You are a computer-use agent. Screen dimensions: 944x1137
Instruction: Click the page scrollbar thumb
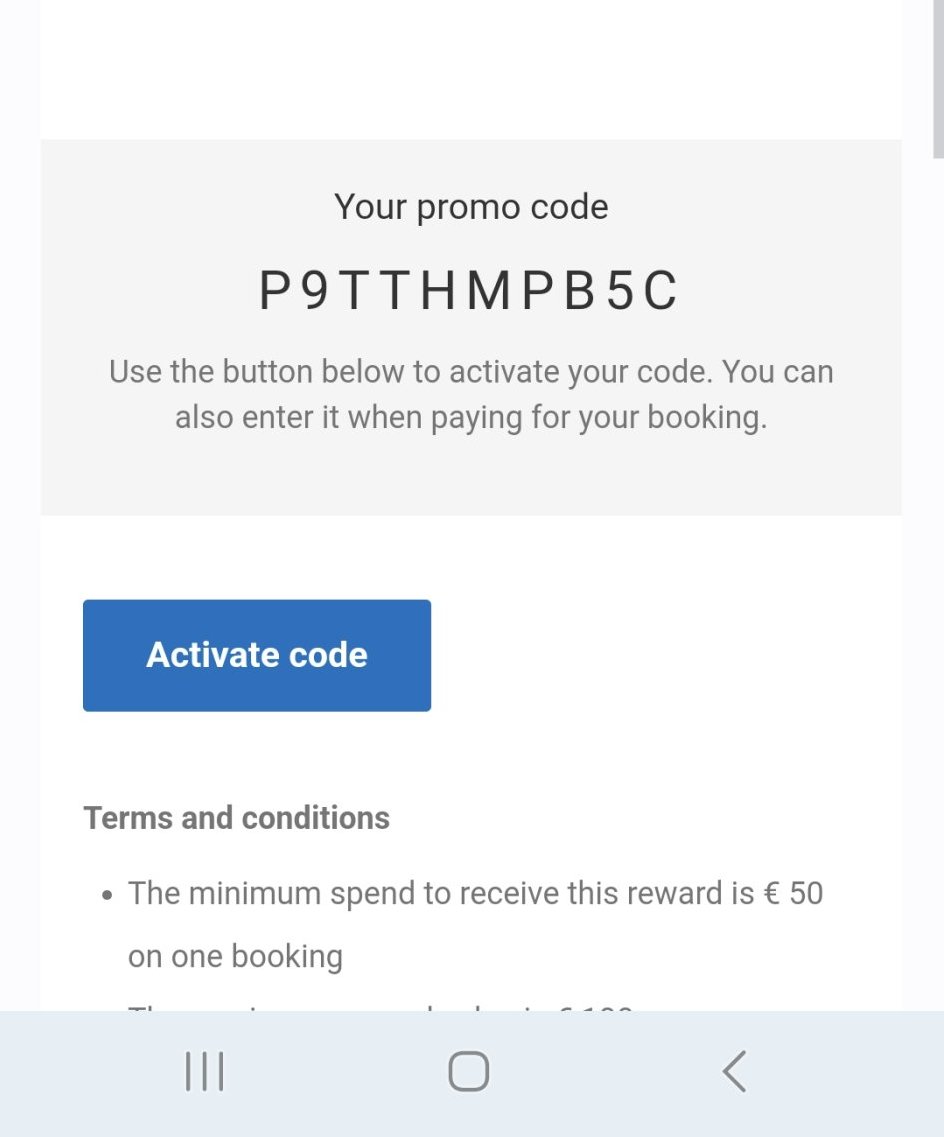click(x=937, y=80)
